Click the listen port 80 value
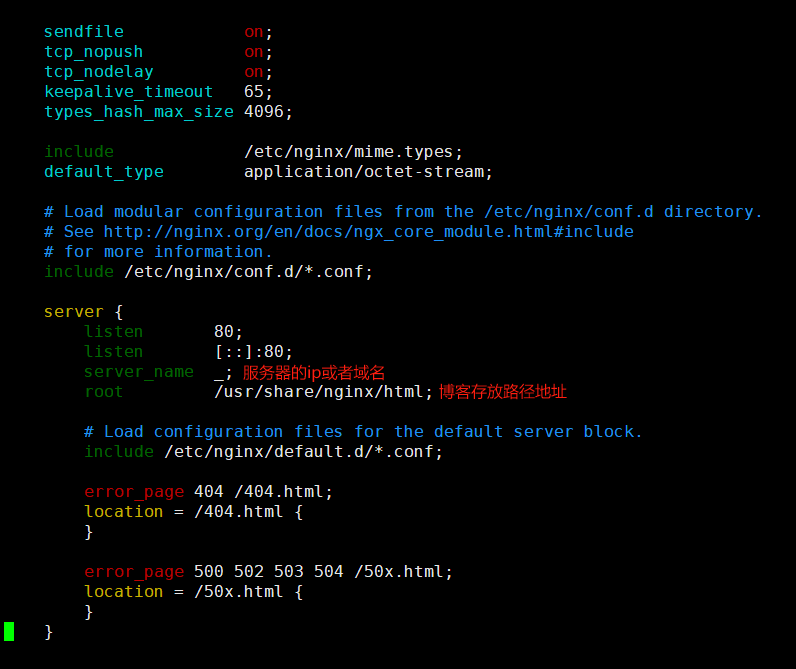This screenshot has width=796, height=669. coord(228,331)
